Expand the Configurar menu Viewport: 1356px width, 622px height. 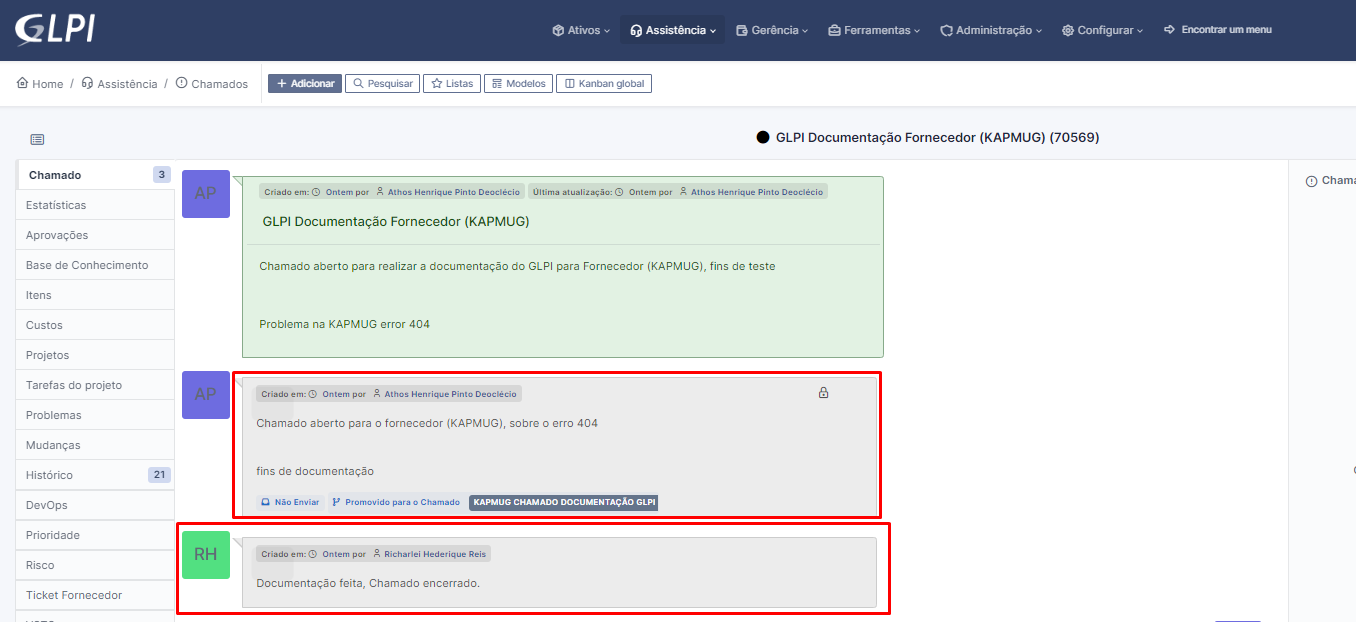(1102, 30)
